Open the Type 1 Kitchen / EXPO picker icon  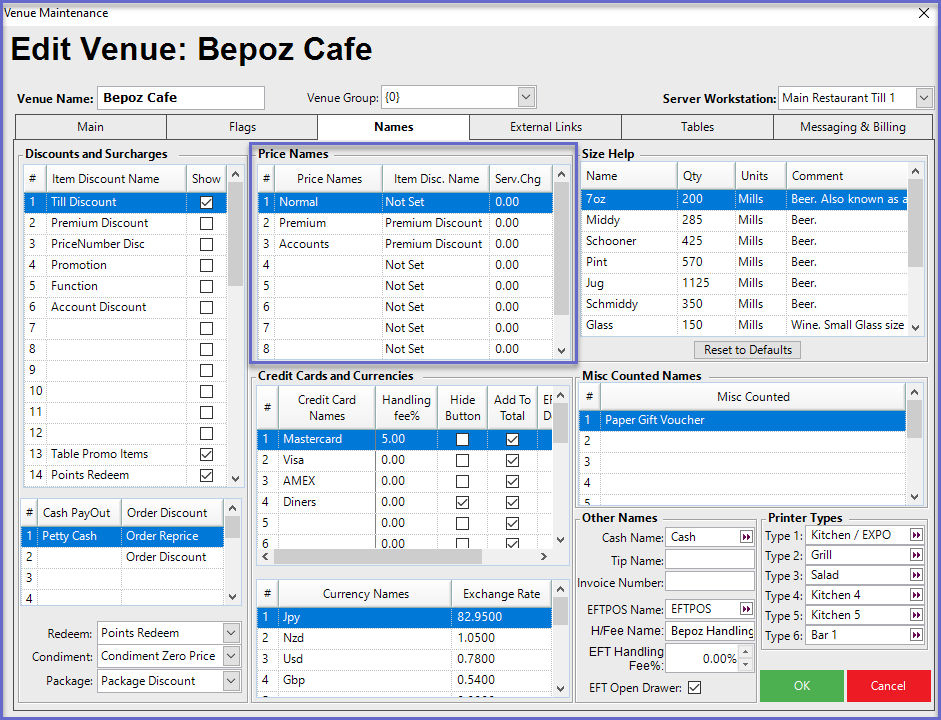[x=916, y=535]
